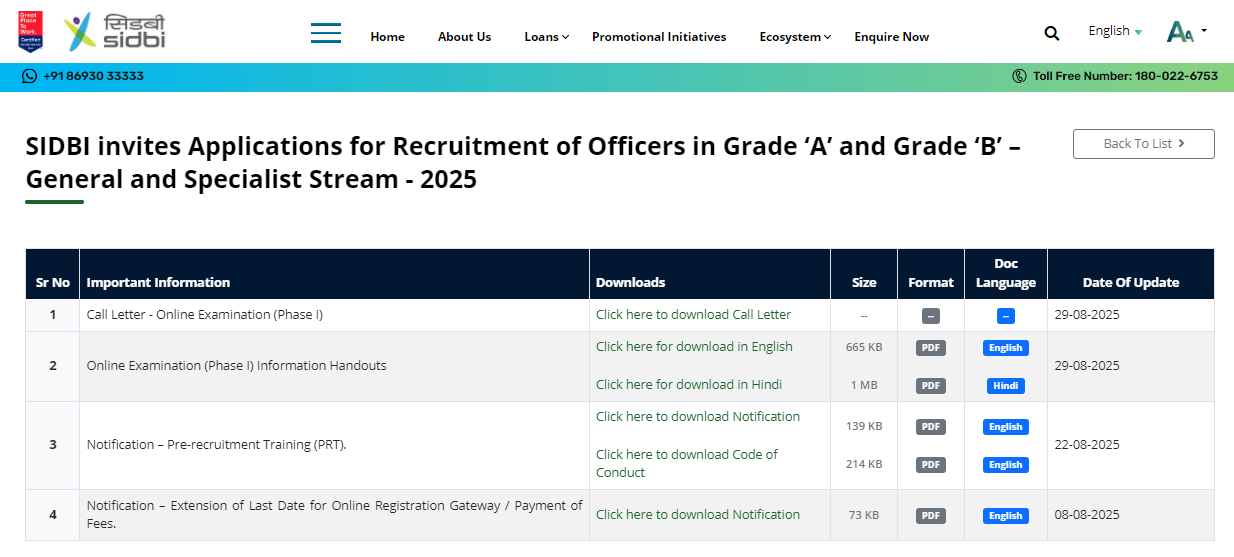Click PDF badge for English information handout
Screen dimensions: 1234x557
pos(930,348)
